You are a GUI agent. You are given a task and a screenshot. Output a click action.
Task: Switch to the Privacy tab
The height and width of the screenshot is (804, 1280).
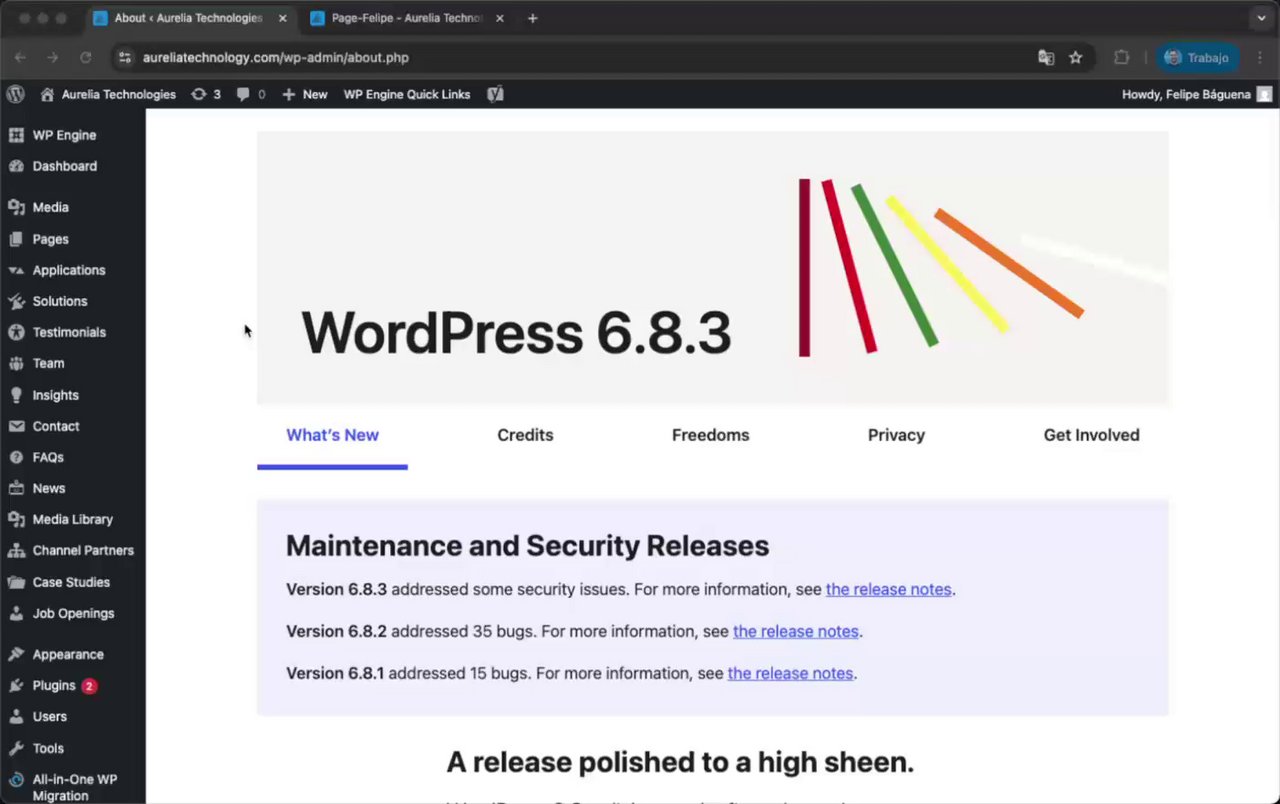tap(896, 435)
